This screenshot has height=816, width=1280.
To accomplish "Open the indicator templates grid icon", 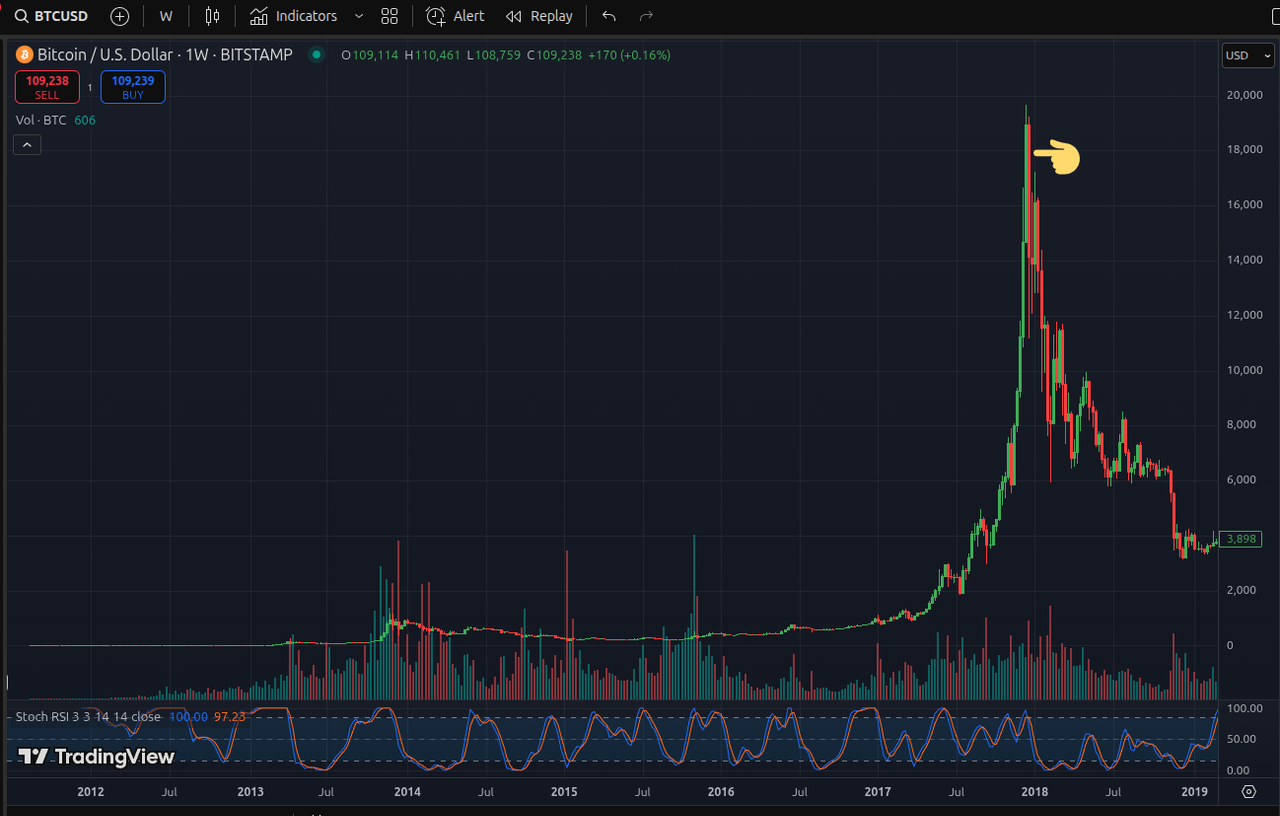I will 390,16.
